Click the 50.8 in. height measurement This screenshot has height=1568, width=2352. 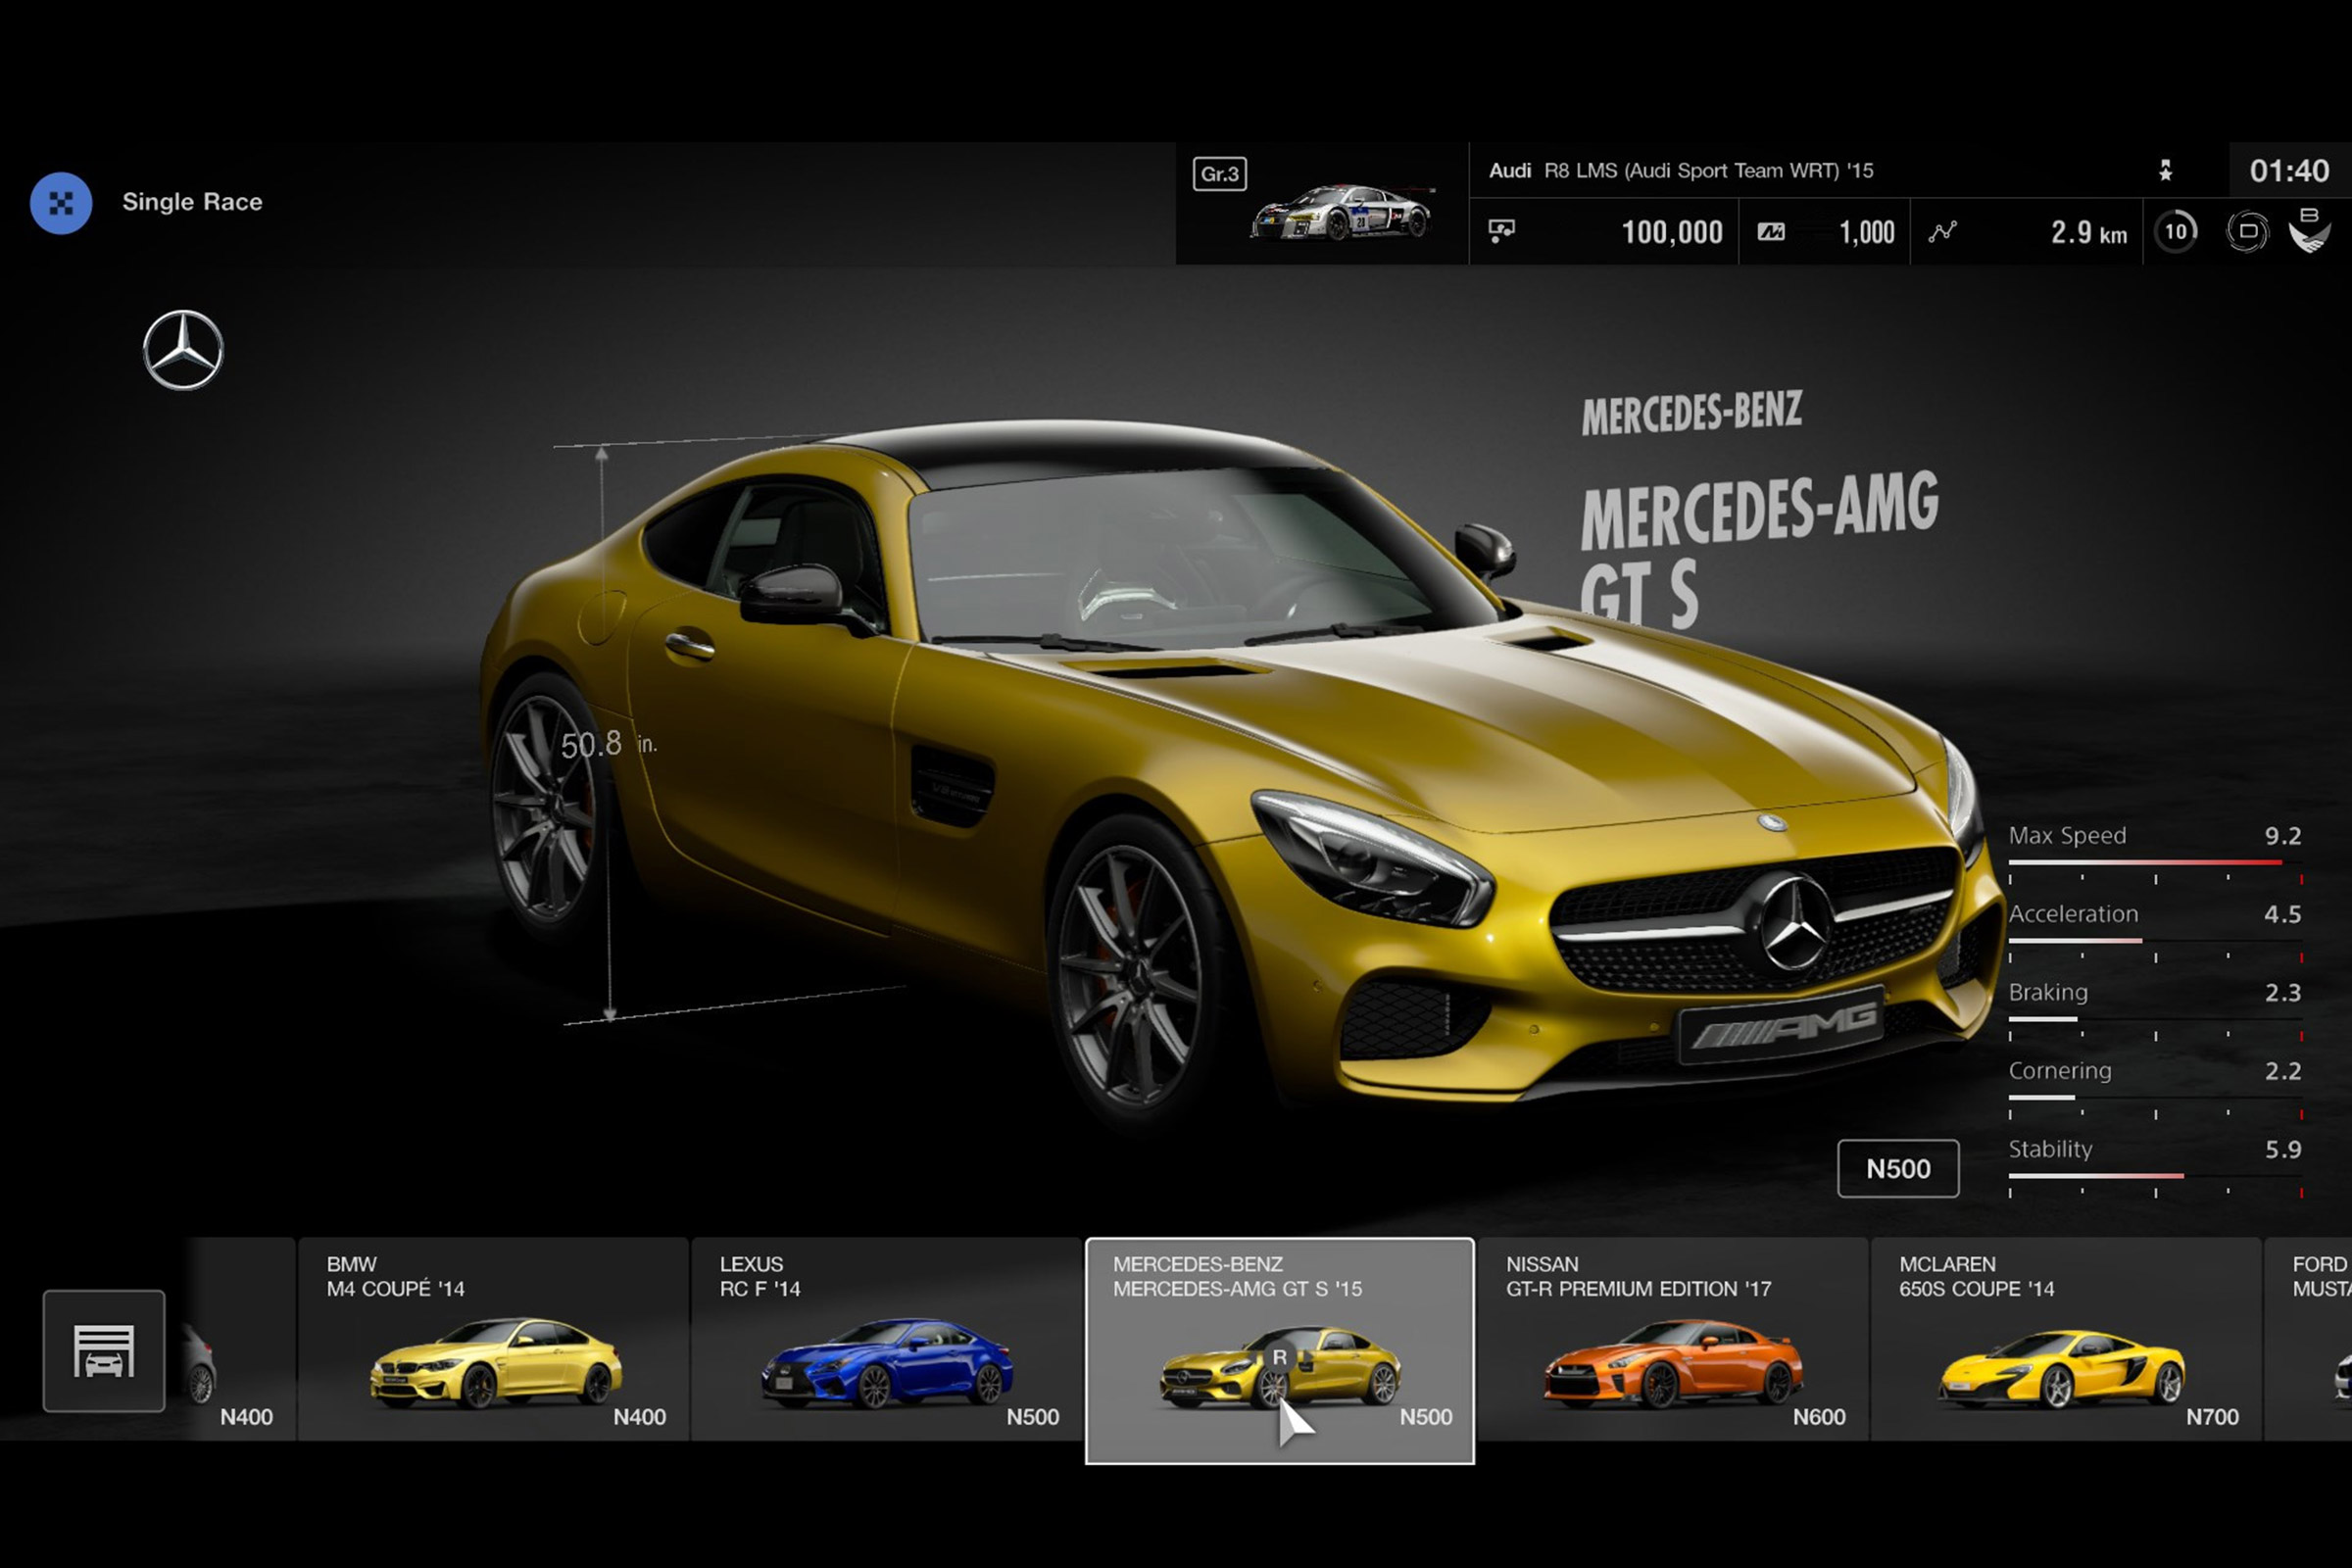click(x=608, y=744)
